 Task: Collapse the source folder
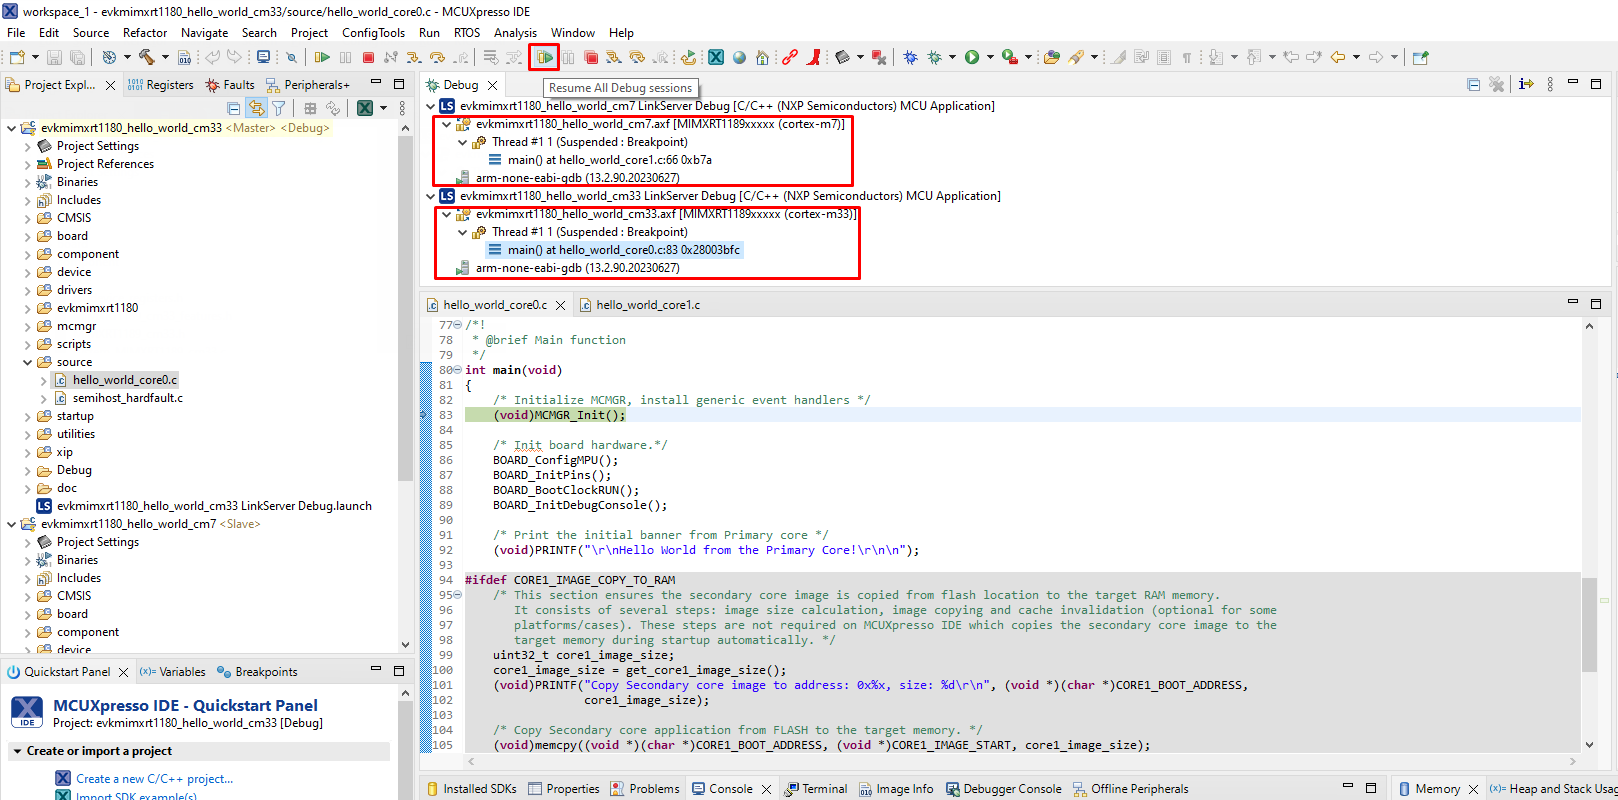(x=28, y=362)
